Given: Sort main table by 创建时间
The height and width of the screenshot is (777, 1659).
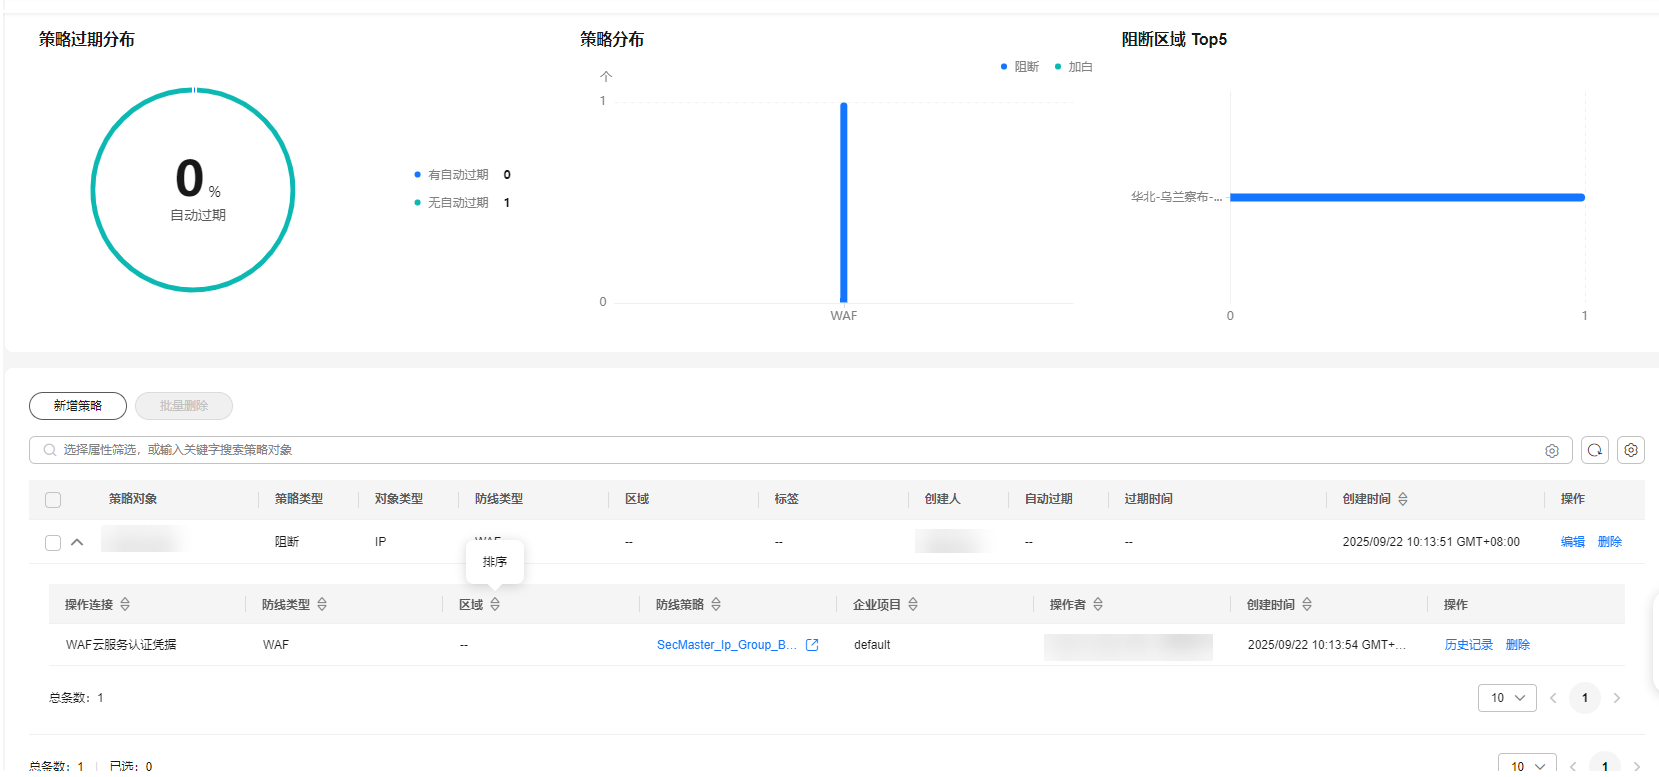Looking at the screenshot, I should 1403,499.
